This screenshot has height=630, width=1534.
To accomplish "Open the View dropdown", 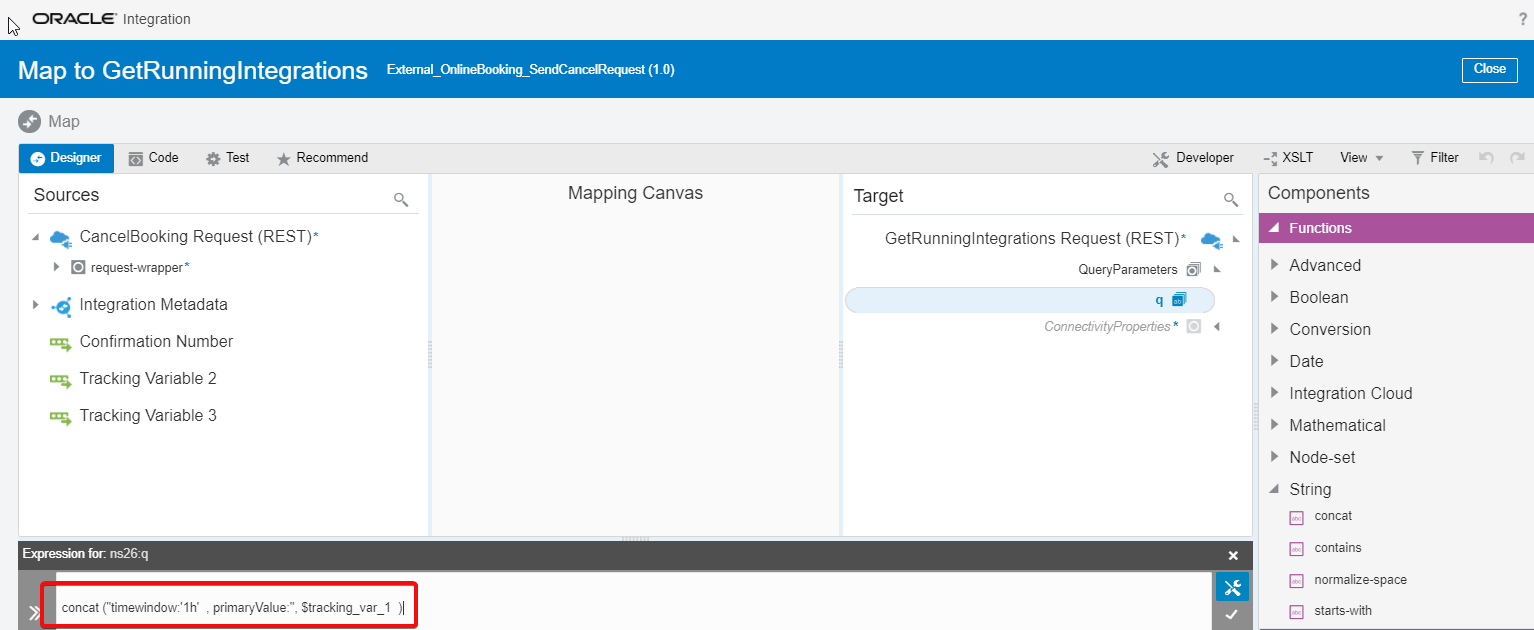I will tap(1359, 157).
